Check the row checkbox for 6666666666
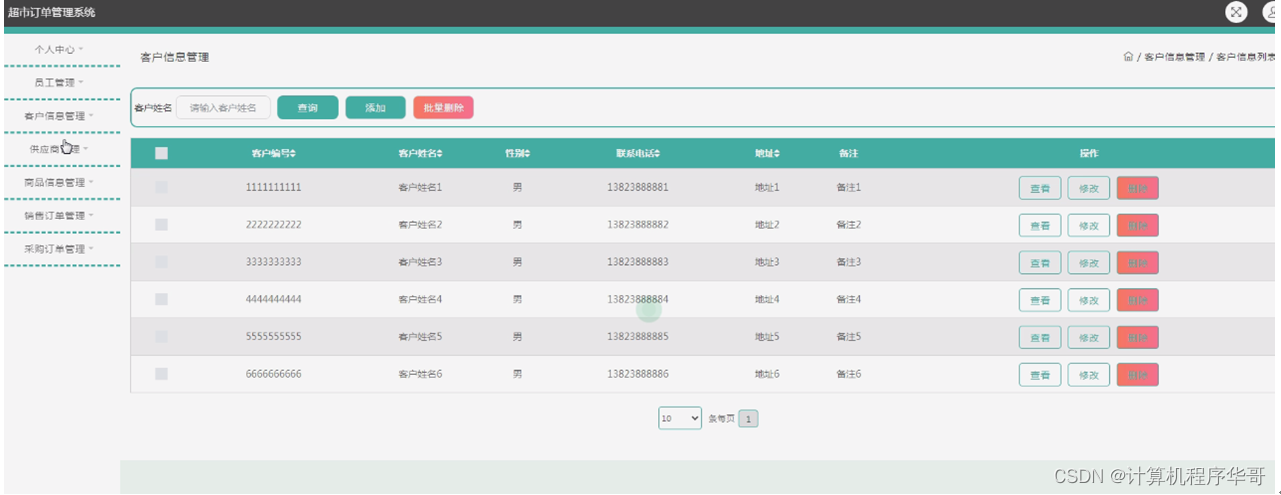The width and height of the screenshot is (1281, 495). coord(162,374)
